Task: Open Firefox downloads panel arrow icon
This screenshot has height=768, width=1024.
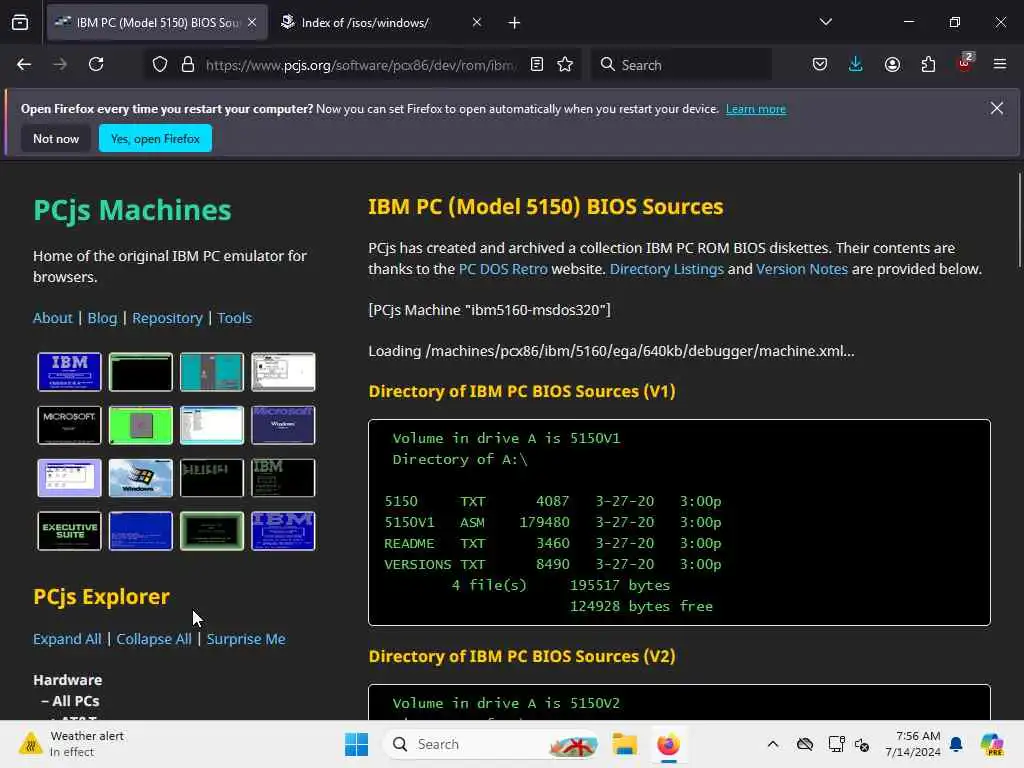Action: (x=856, y=64)
